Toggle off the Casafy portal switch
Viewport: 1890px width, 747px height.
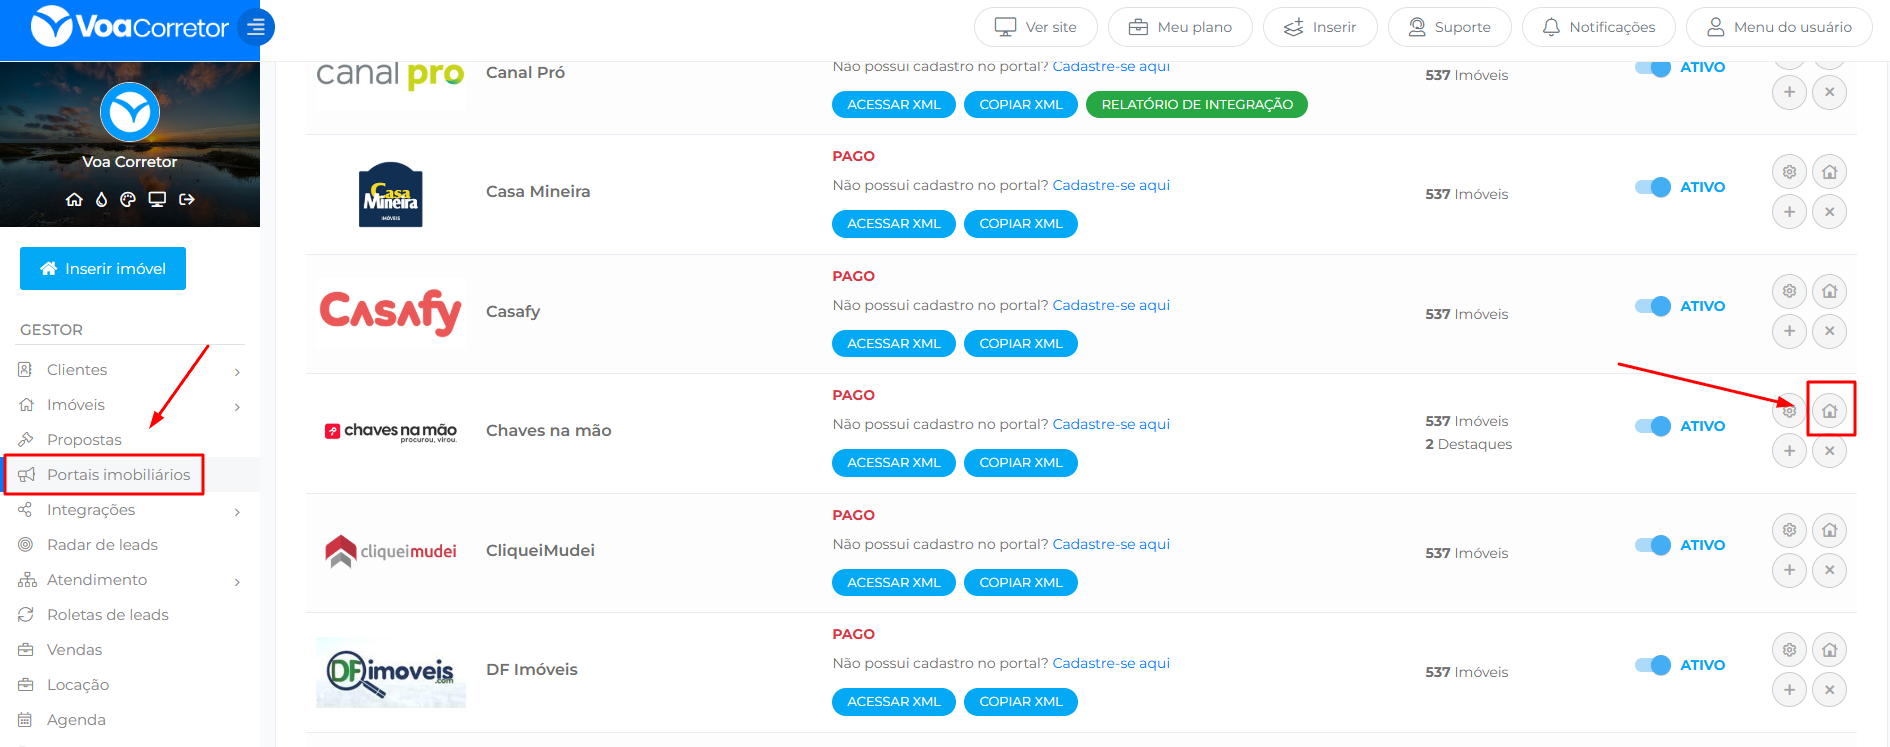click(x=1652, y=306)
